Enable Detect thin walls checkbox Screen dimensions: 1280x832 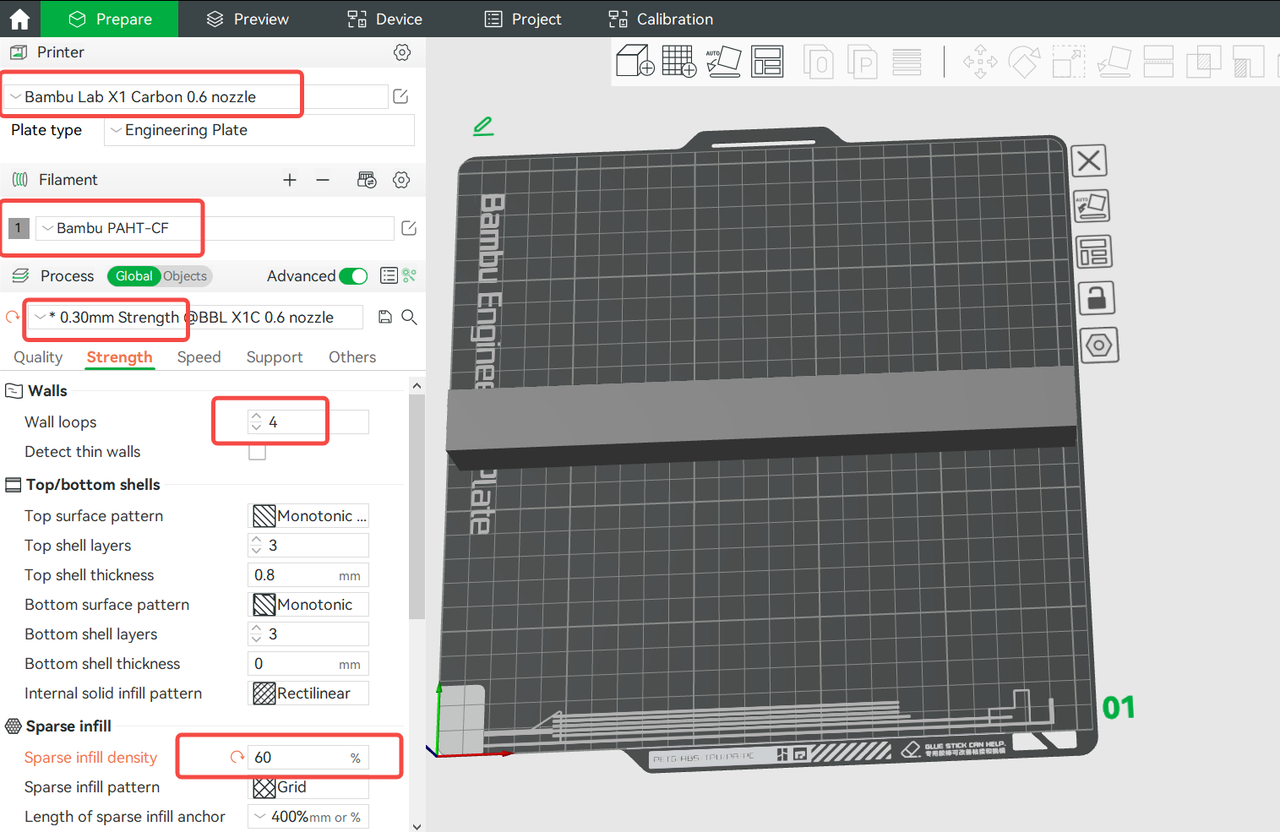(257, 452)
